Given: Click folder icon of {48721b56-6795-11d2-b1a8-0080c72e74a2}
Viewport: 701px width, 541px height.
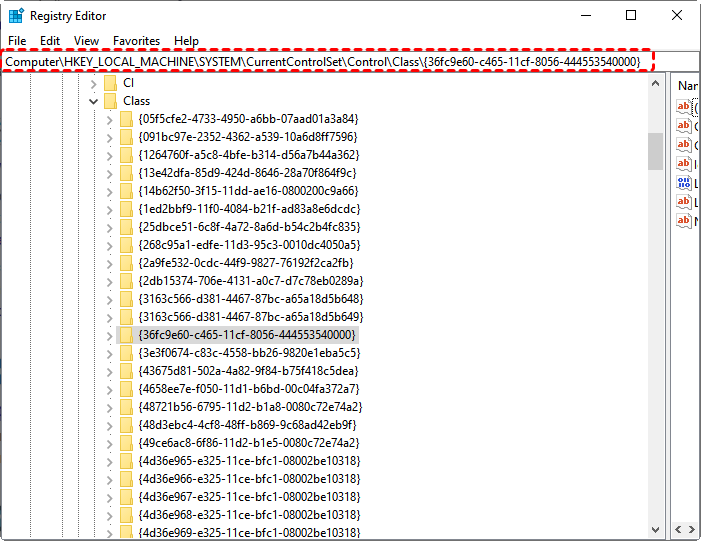Looking at the screenshot, I should (x=127, y=407).
